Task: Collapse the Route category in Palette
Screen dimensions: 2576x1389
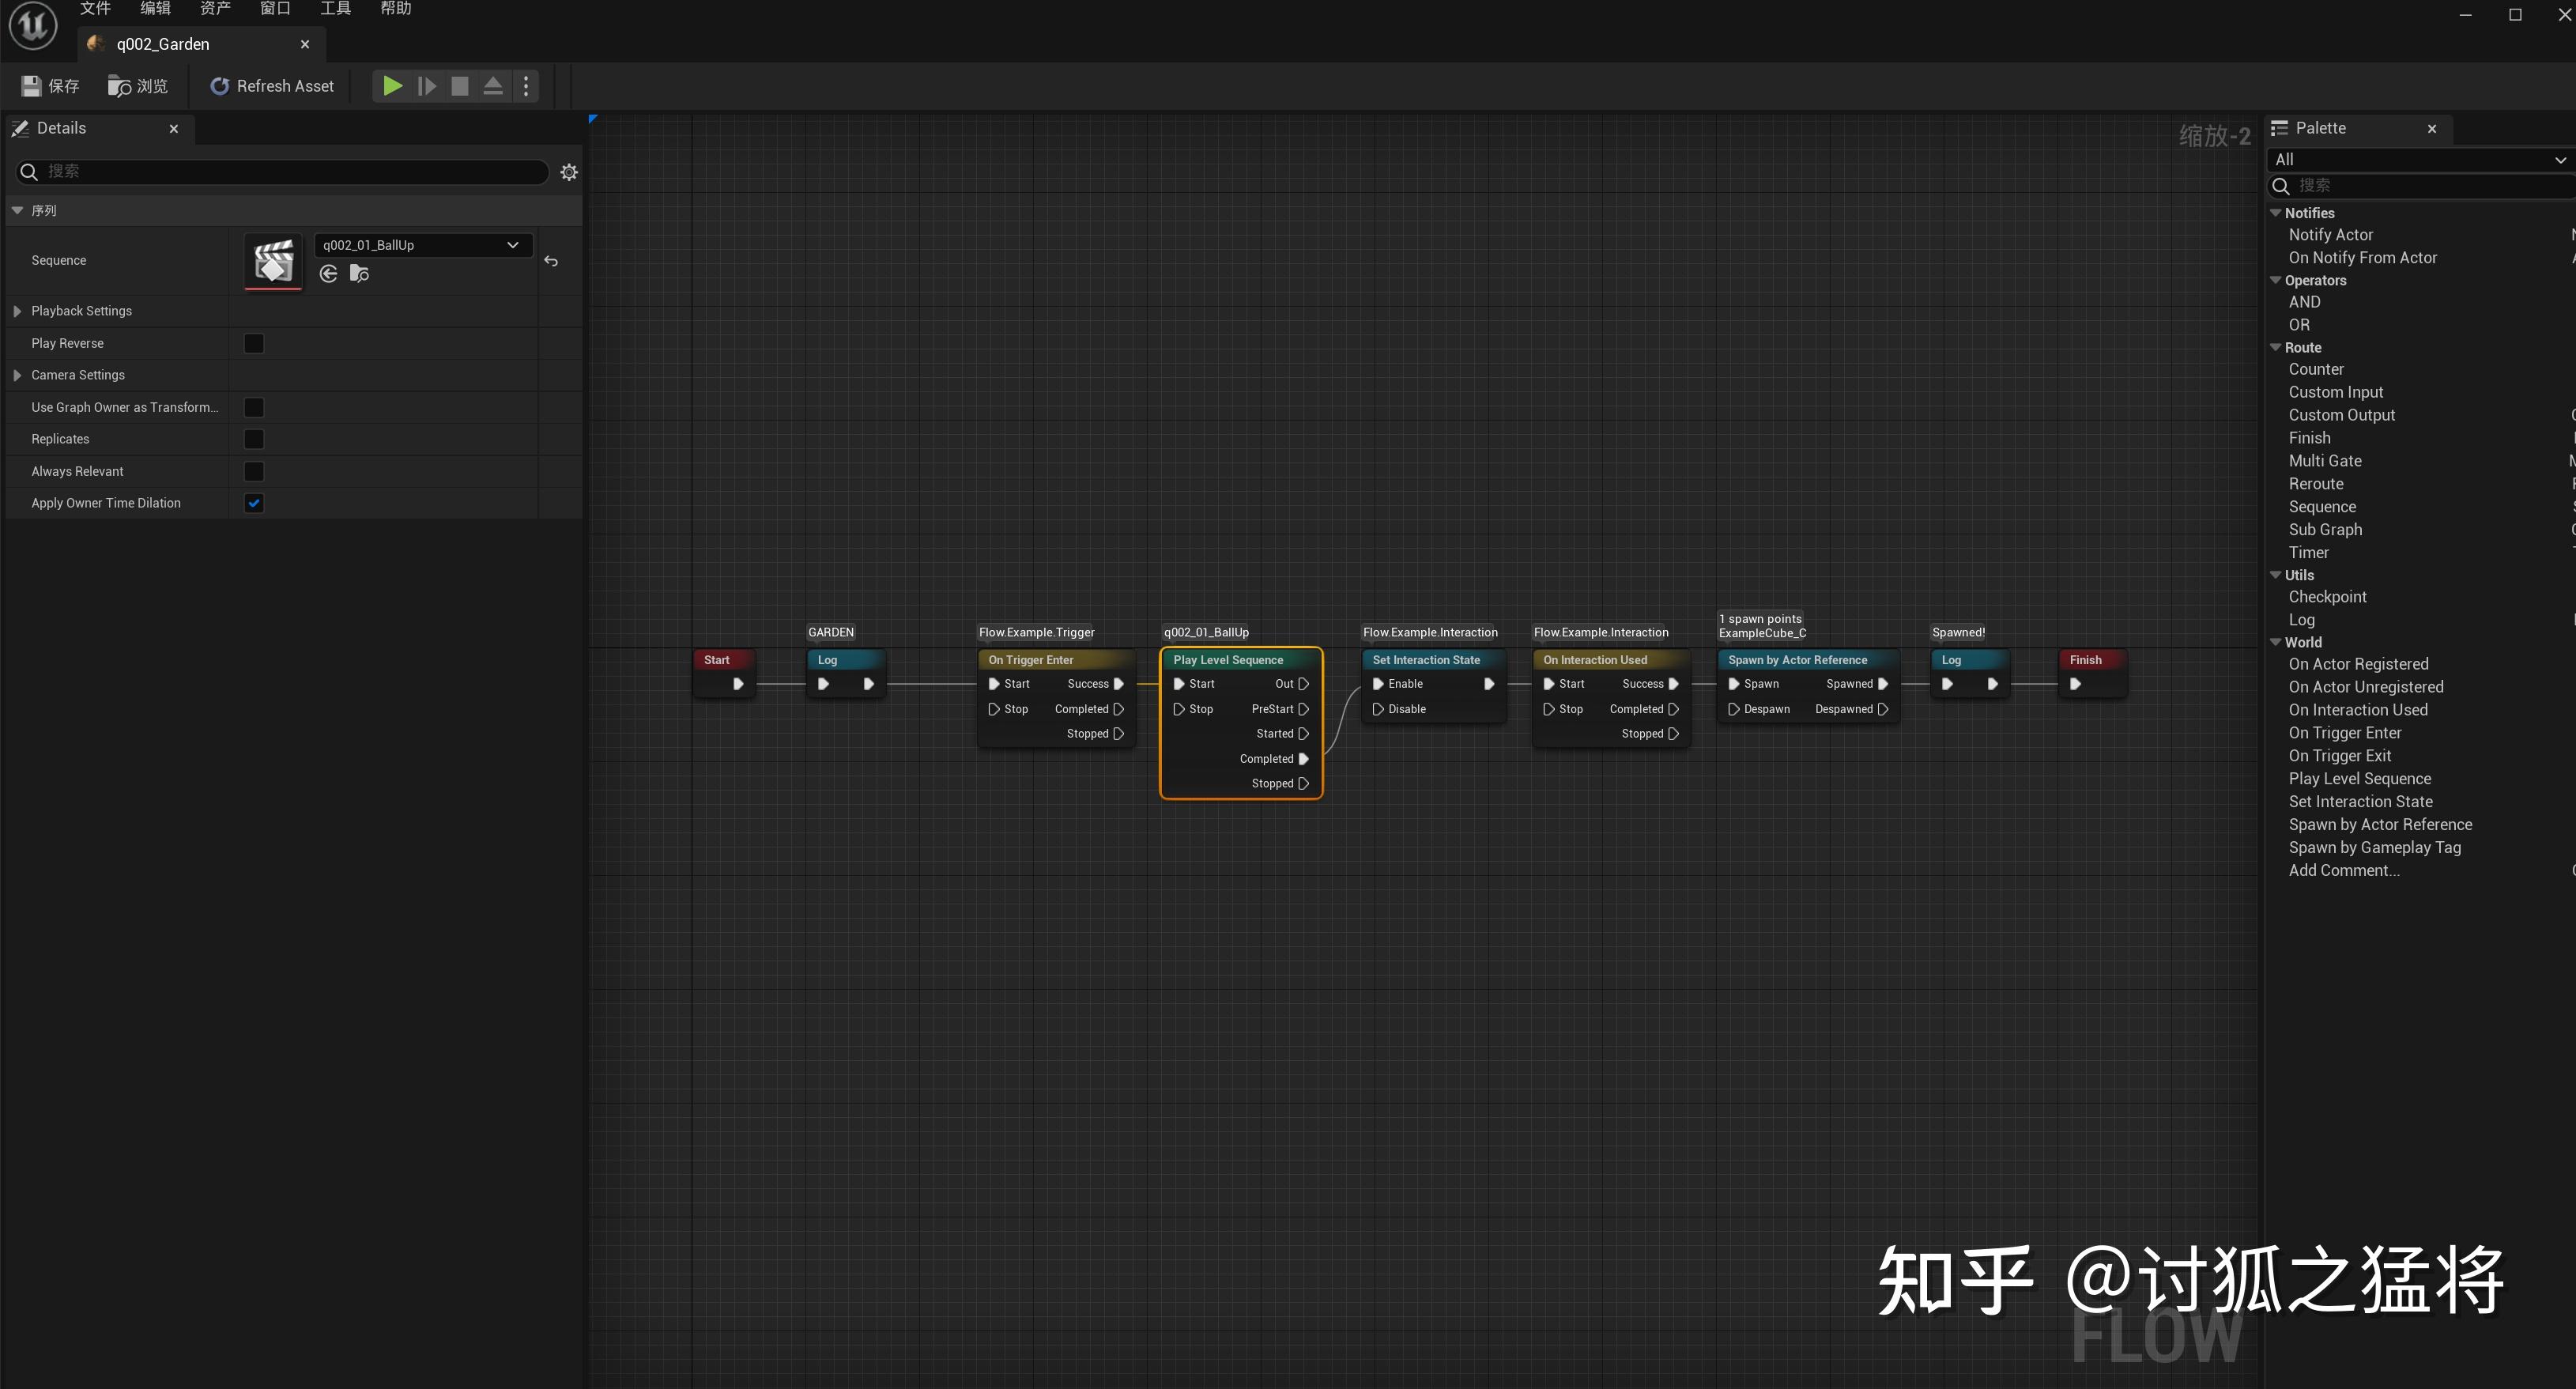Action: pyautogui.click(x=2277, y=347)
